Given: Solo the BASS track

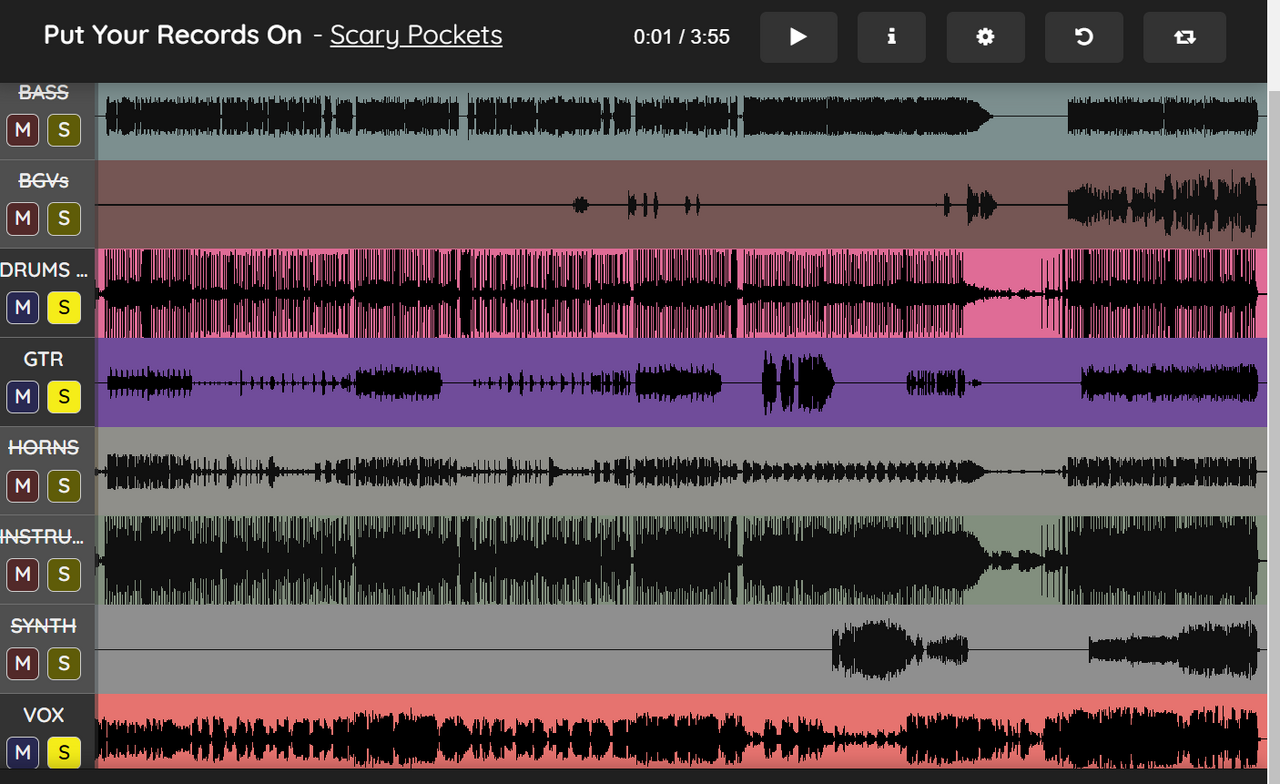Looking at the screenshot, I should [64, 130].
